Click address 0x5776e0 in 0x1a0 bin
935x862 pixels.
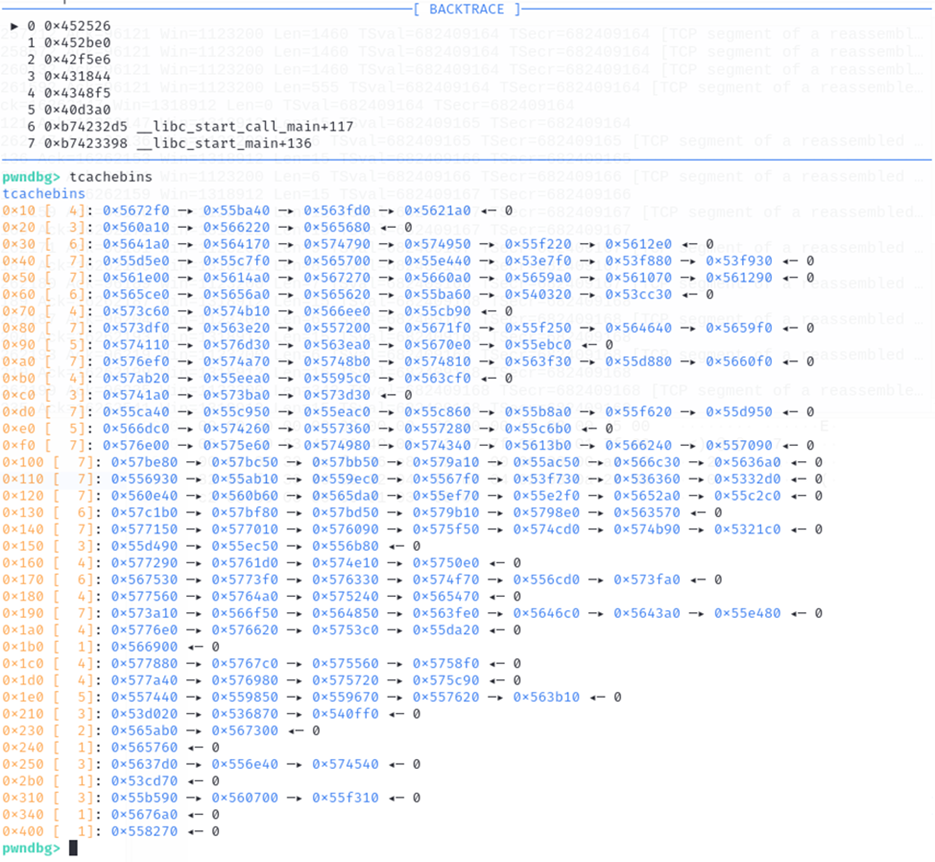pyautogui.click(x=144, y=630)
